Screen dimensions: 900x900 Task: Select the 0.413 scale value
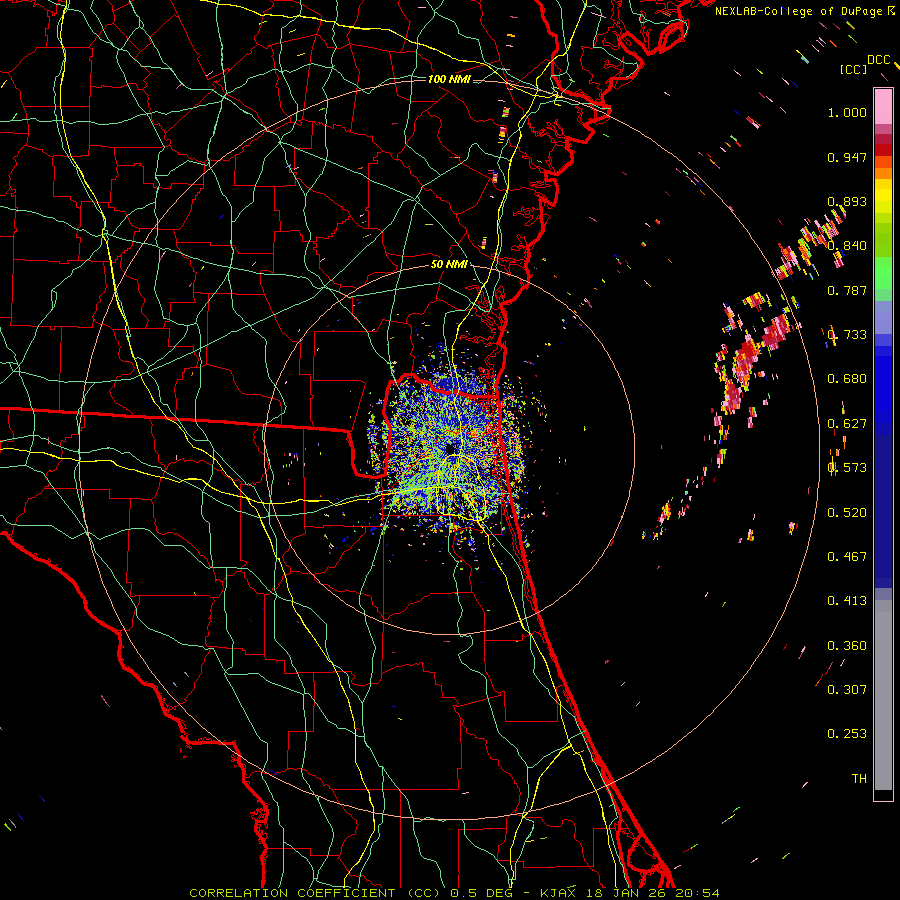coord(847,601)
